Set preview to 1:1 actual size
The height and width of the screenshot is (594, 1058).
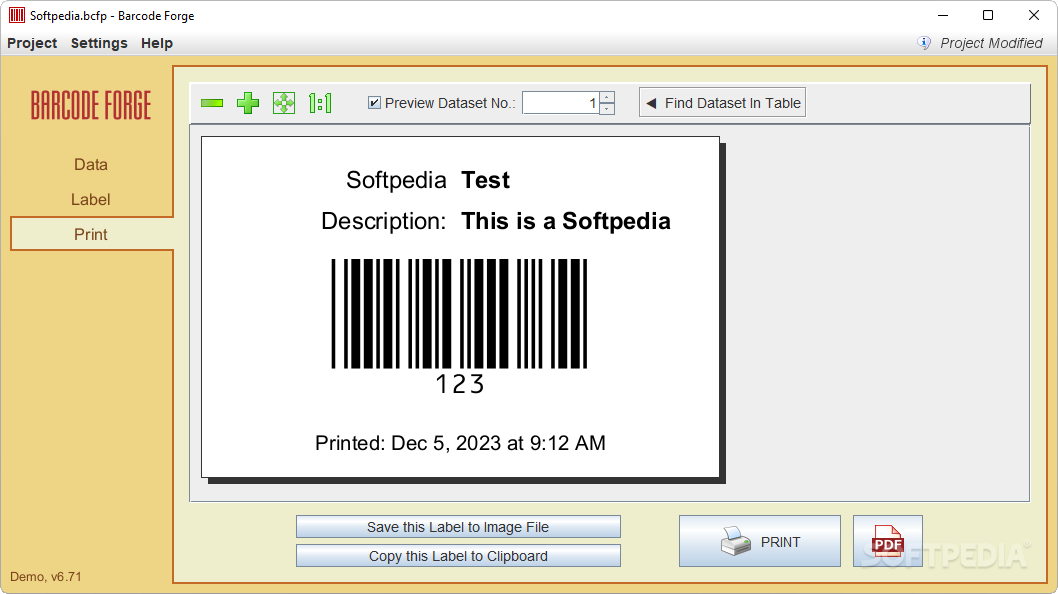(320, 103)
